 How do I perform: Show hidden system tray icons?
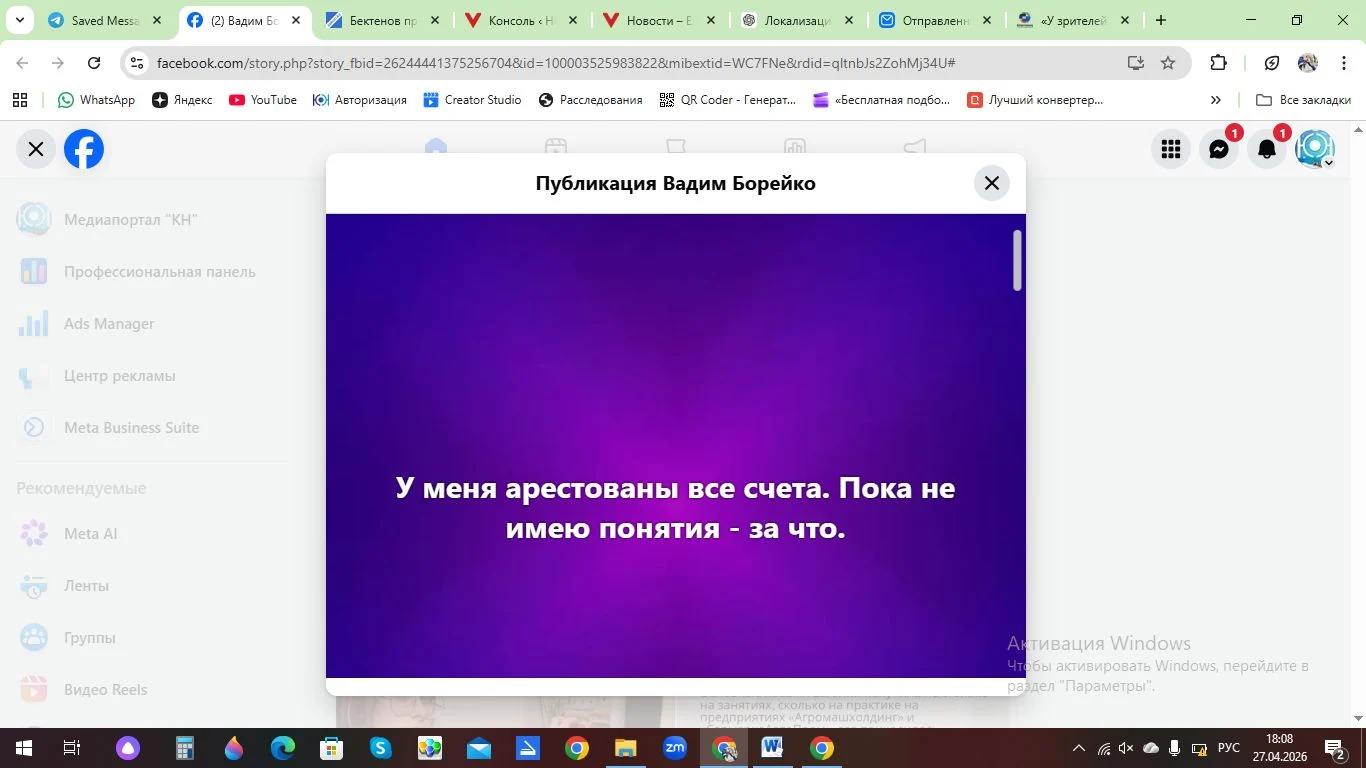pos(1078,748)
